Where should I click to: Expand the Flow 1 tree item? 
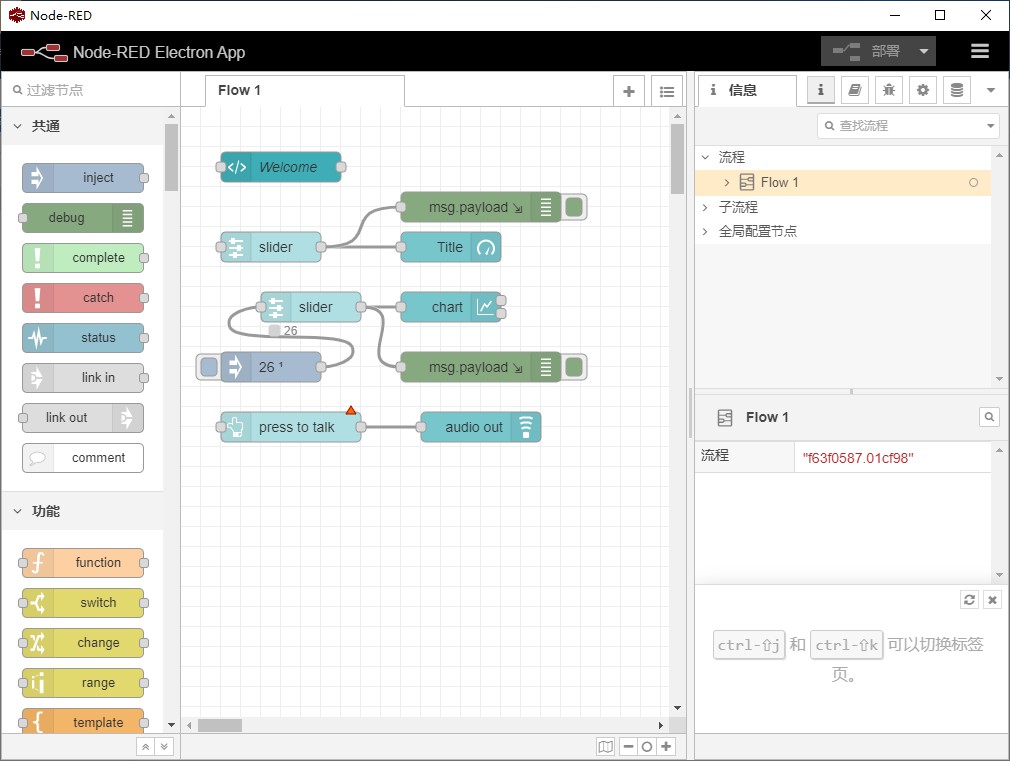(x=727, y=182)
